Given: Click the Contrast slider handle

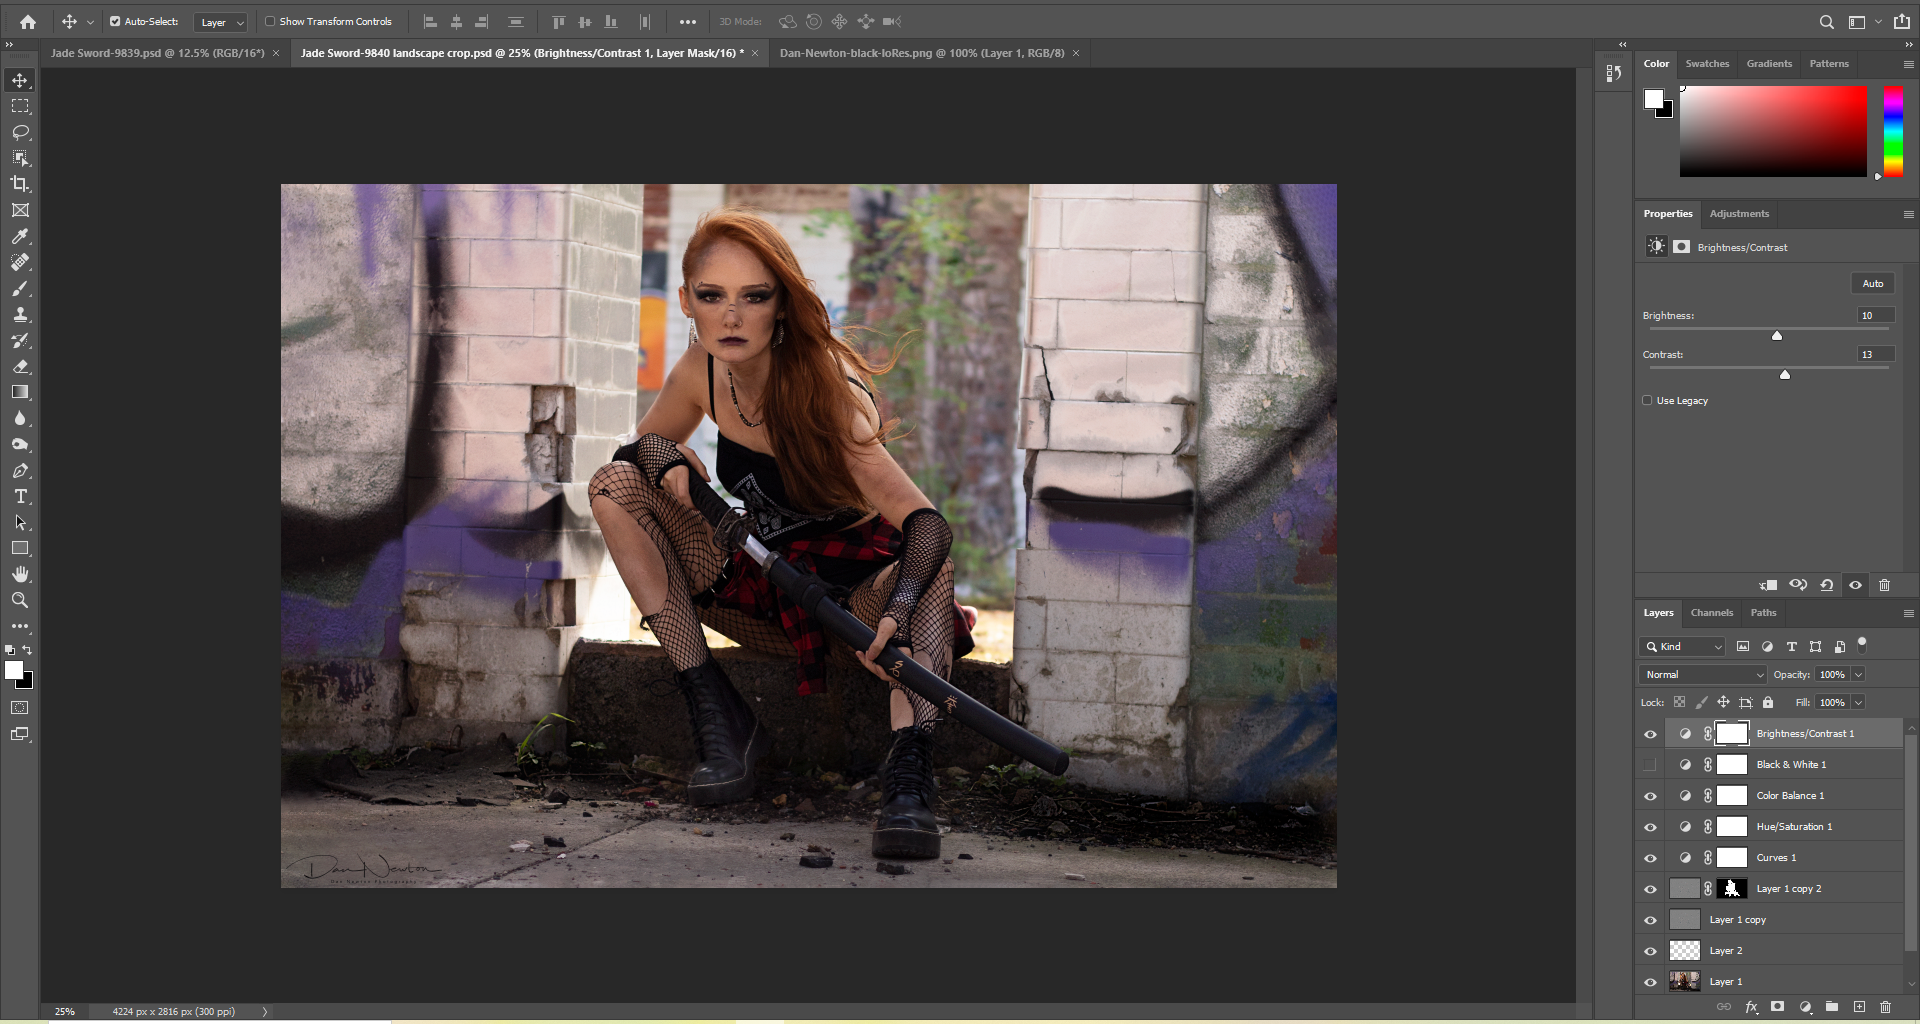Looking at the screenshot, I should [x=1785, y=375].
